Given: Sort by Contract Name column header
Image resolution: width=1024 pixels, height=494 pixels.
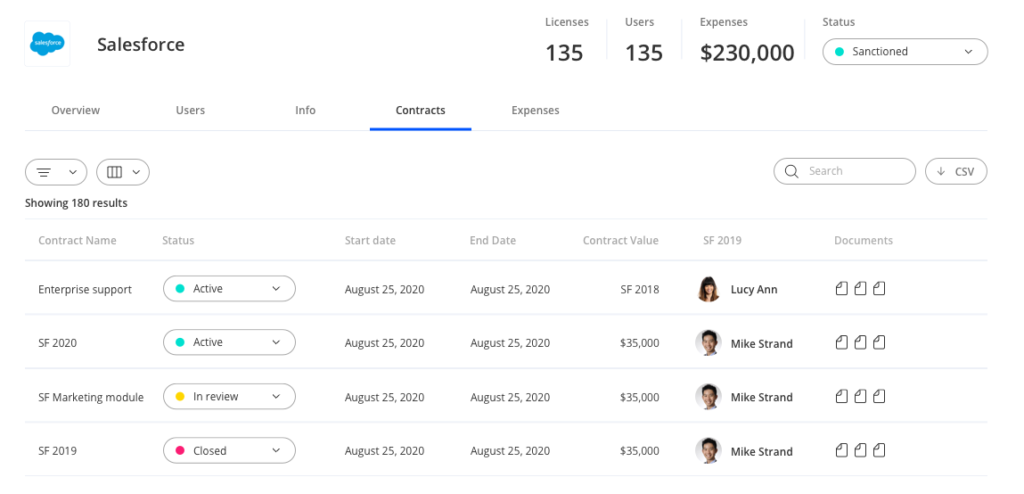Looking at the screenshot, I should coord(77,240).
